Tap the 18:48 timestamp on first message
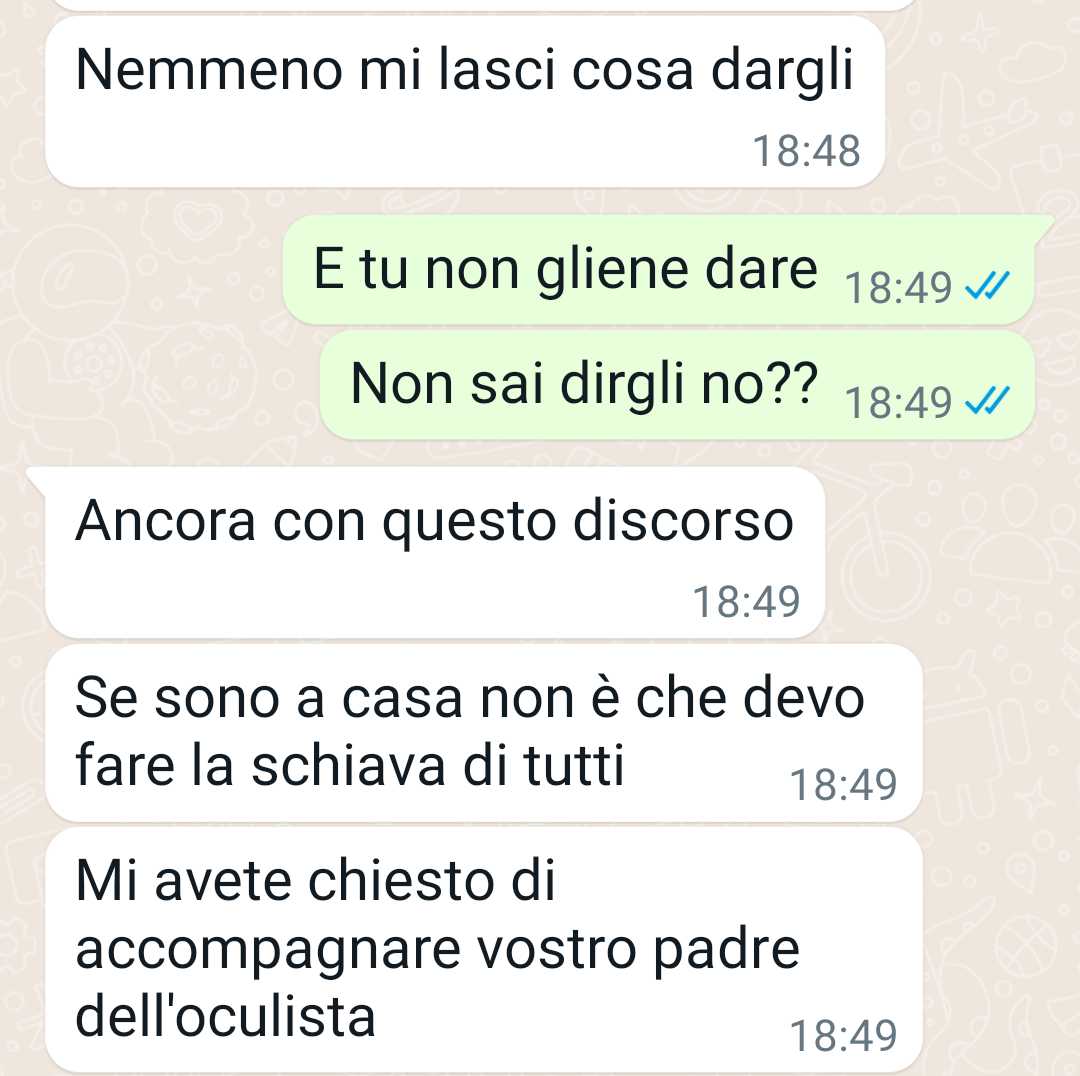Screen dimensions: 1080x1076 click(807, 151)
